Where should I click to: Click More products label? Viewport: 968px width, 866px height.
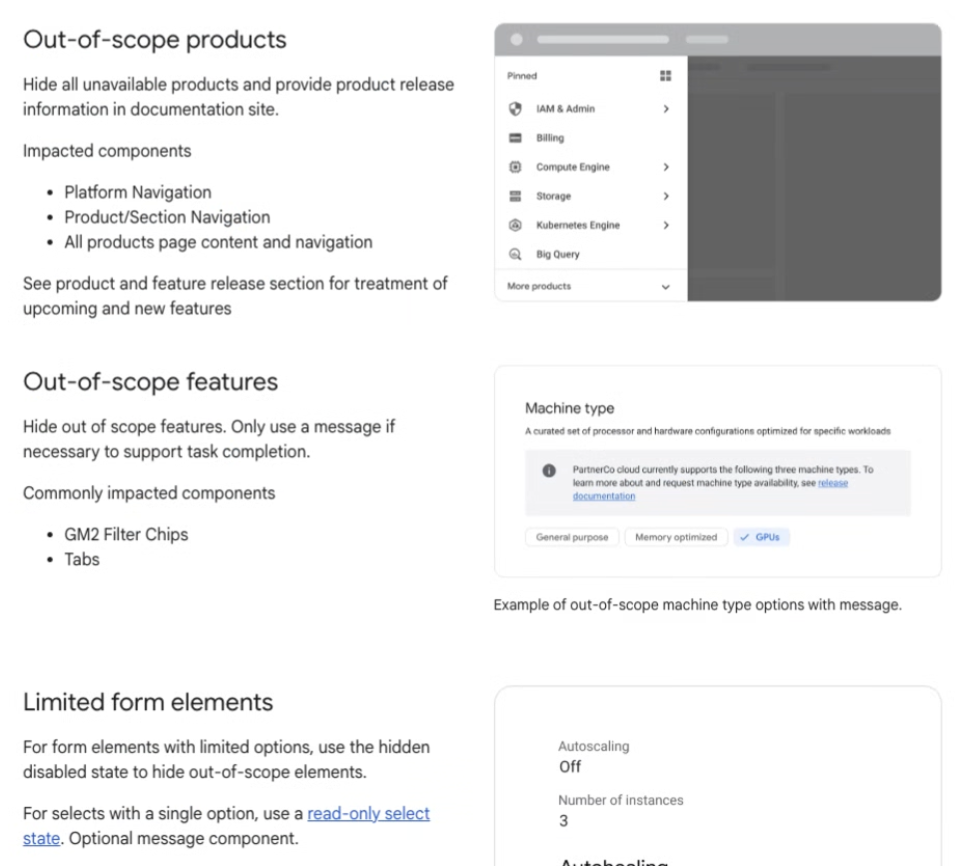(539, 286)
